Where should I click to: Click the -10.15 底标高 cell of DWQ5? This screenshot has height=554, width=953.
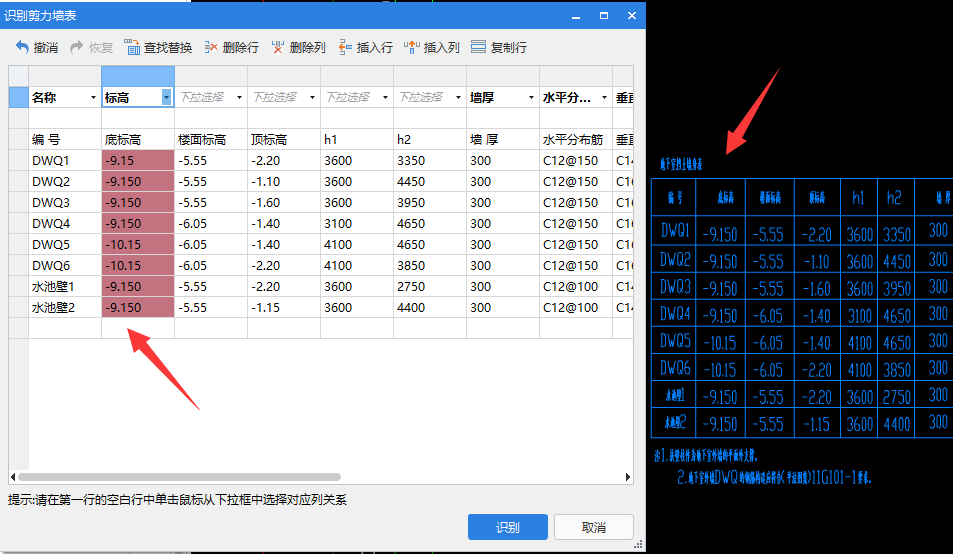coord(138,244)
